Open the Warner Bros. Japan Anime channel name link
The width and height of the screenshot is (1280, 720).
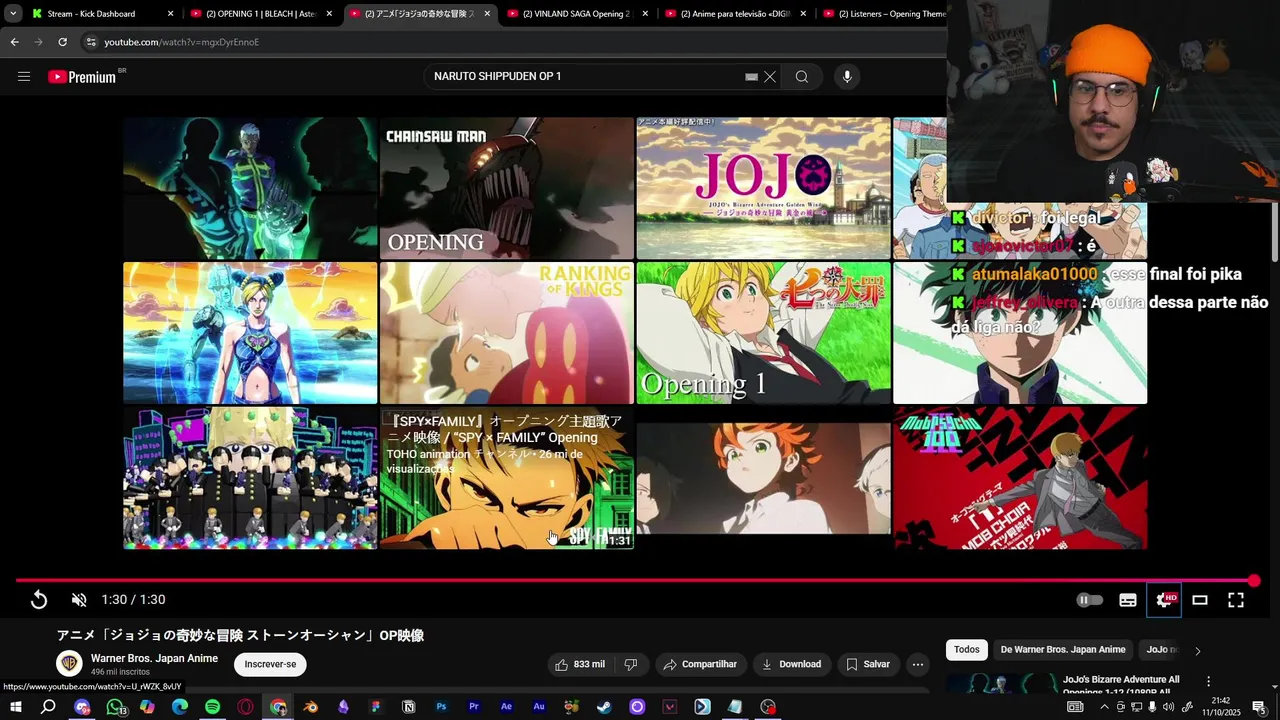(154, 658)
